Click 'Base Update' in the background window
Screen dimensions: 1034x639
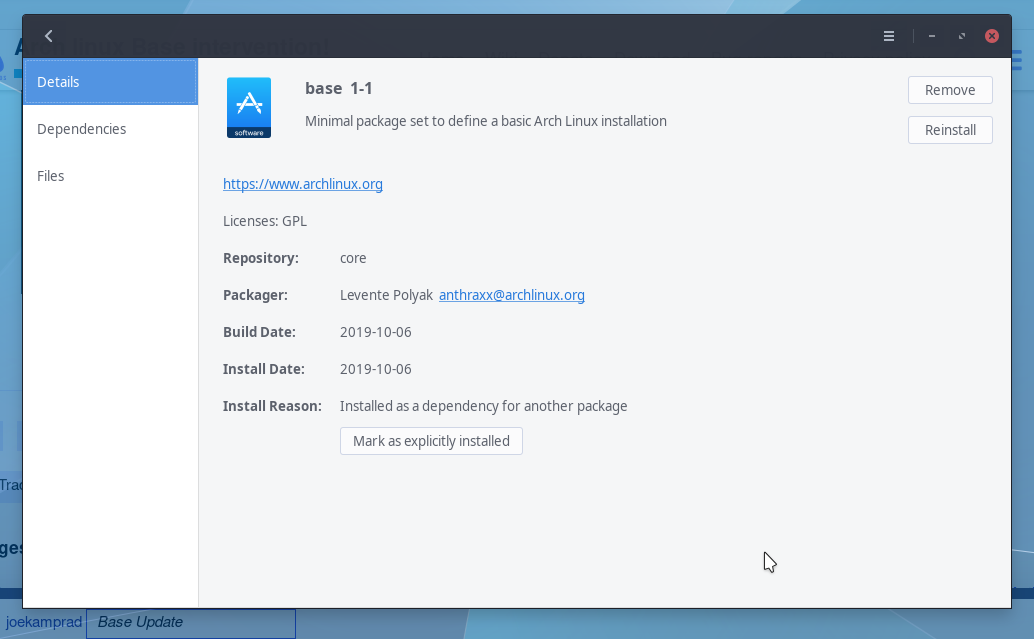pos(140,622)
